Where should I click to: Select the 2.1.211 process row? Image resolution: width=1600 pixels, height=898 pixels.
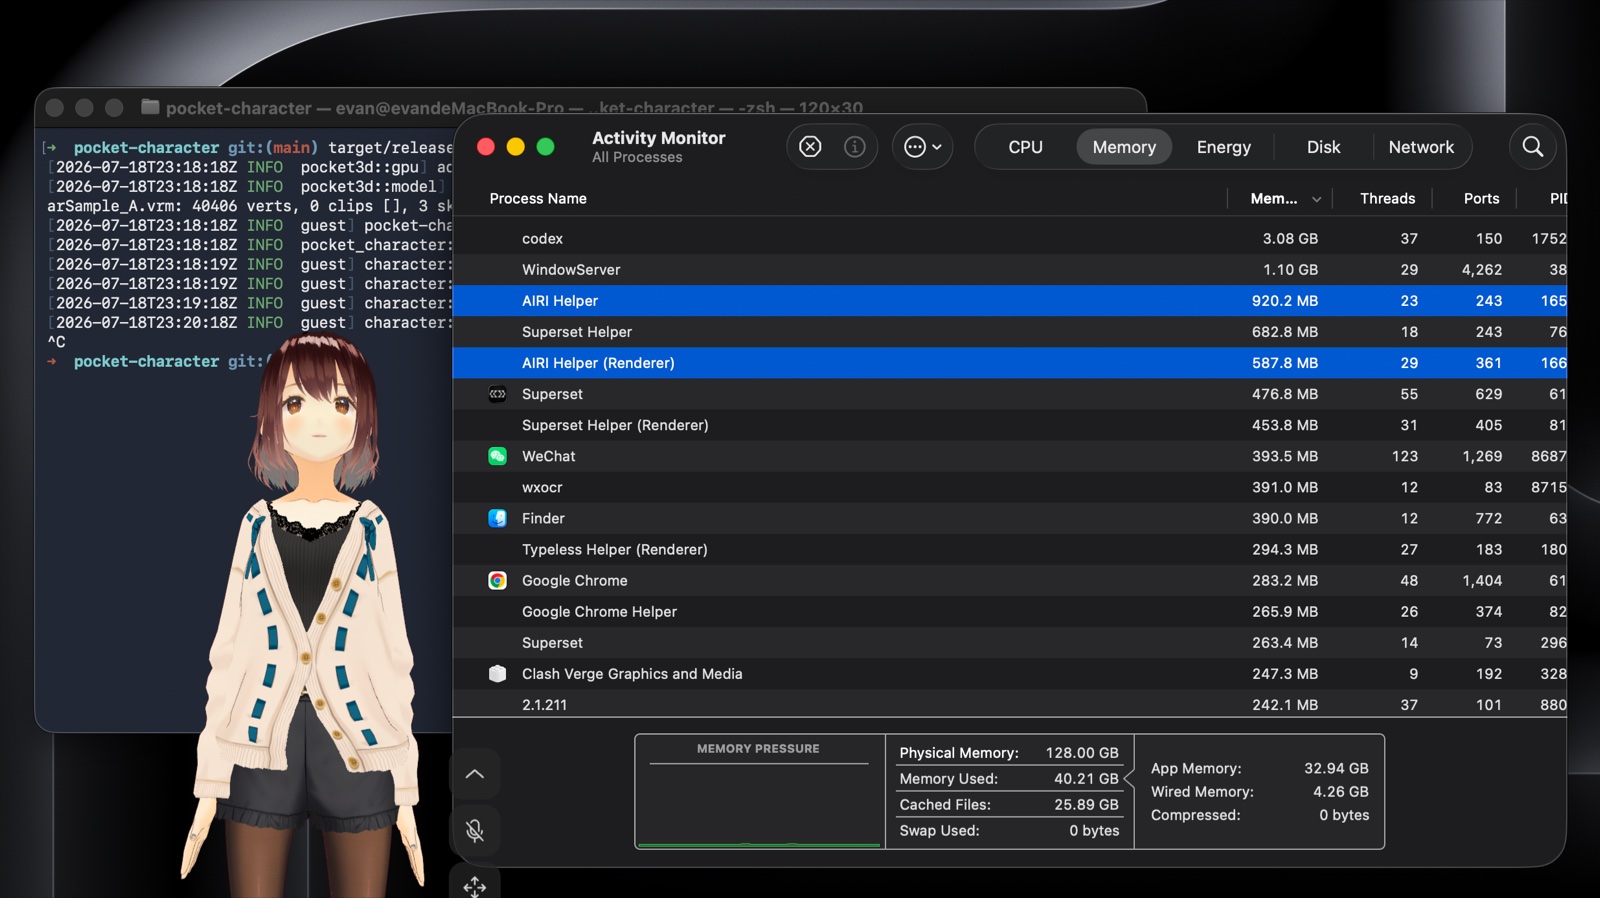click(x=1010, y=704)
